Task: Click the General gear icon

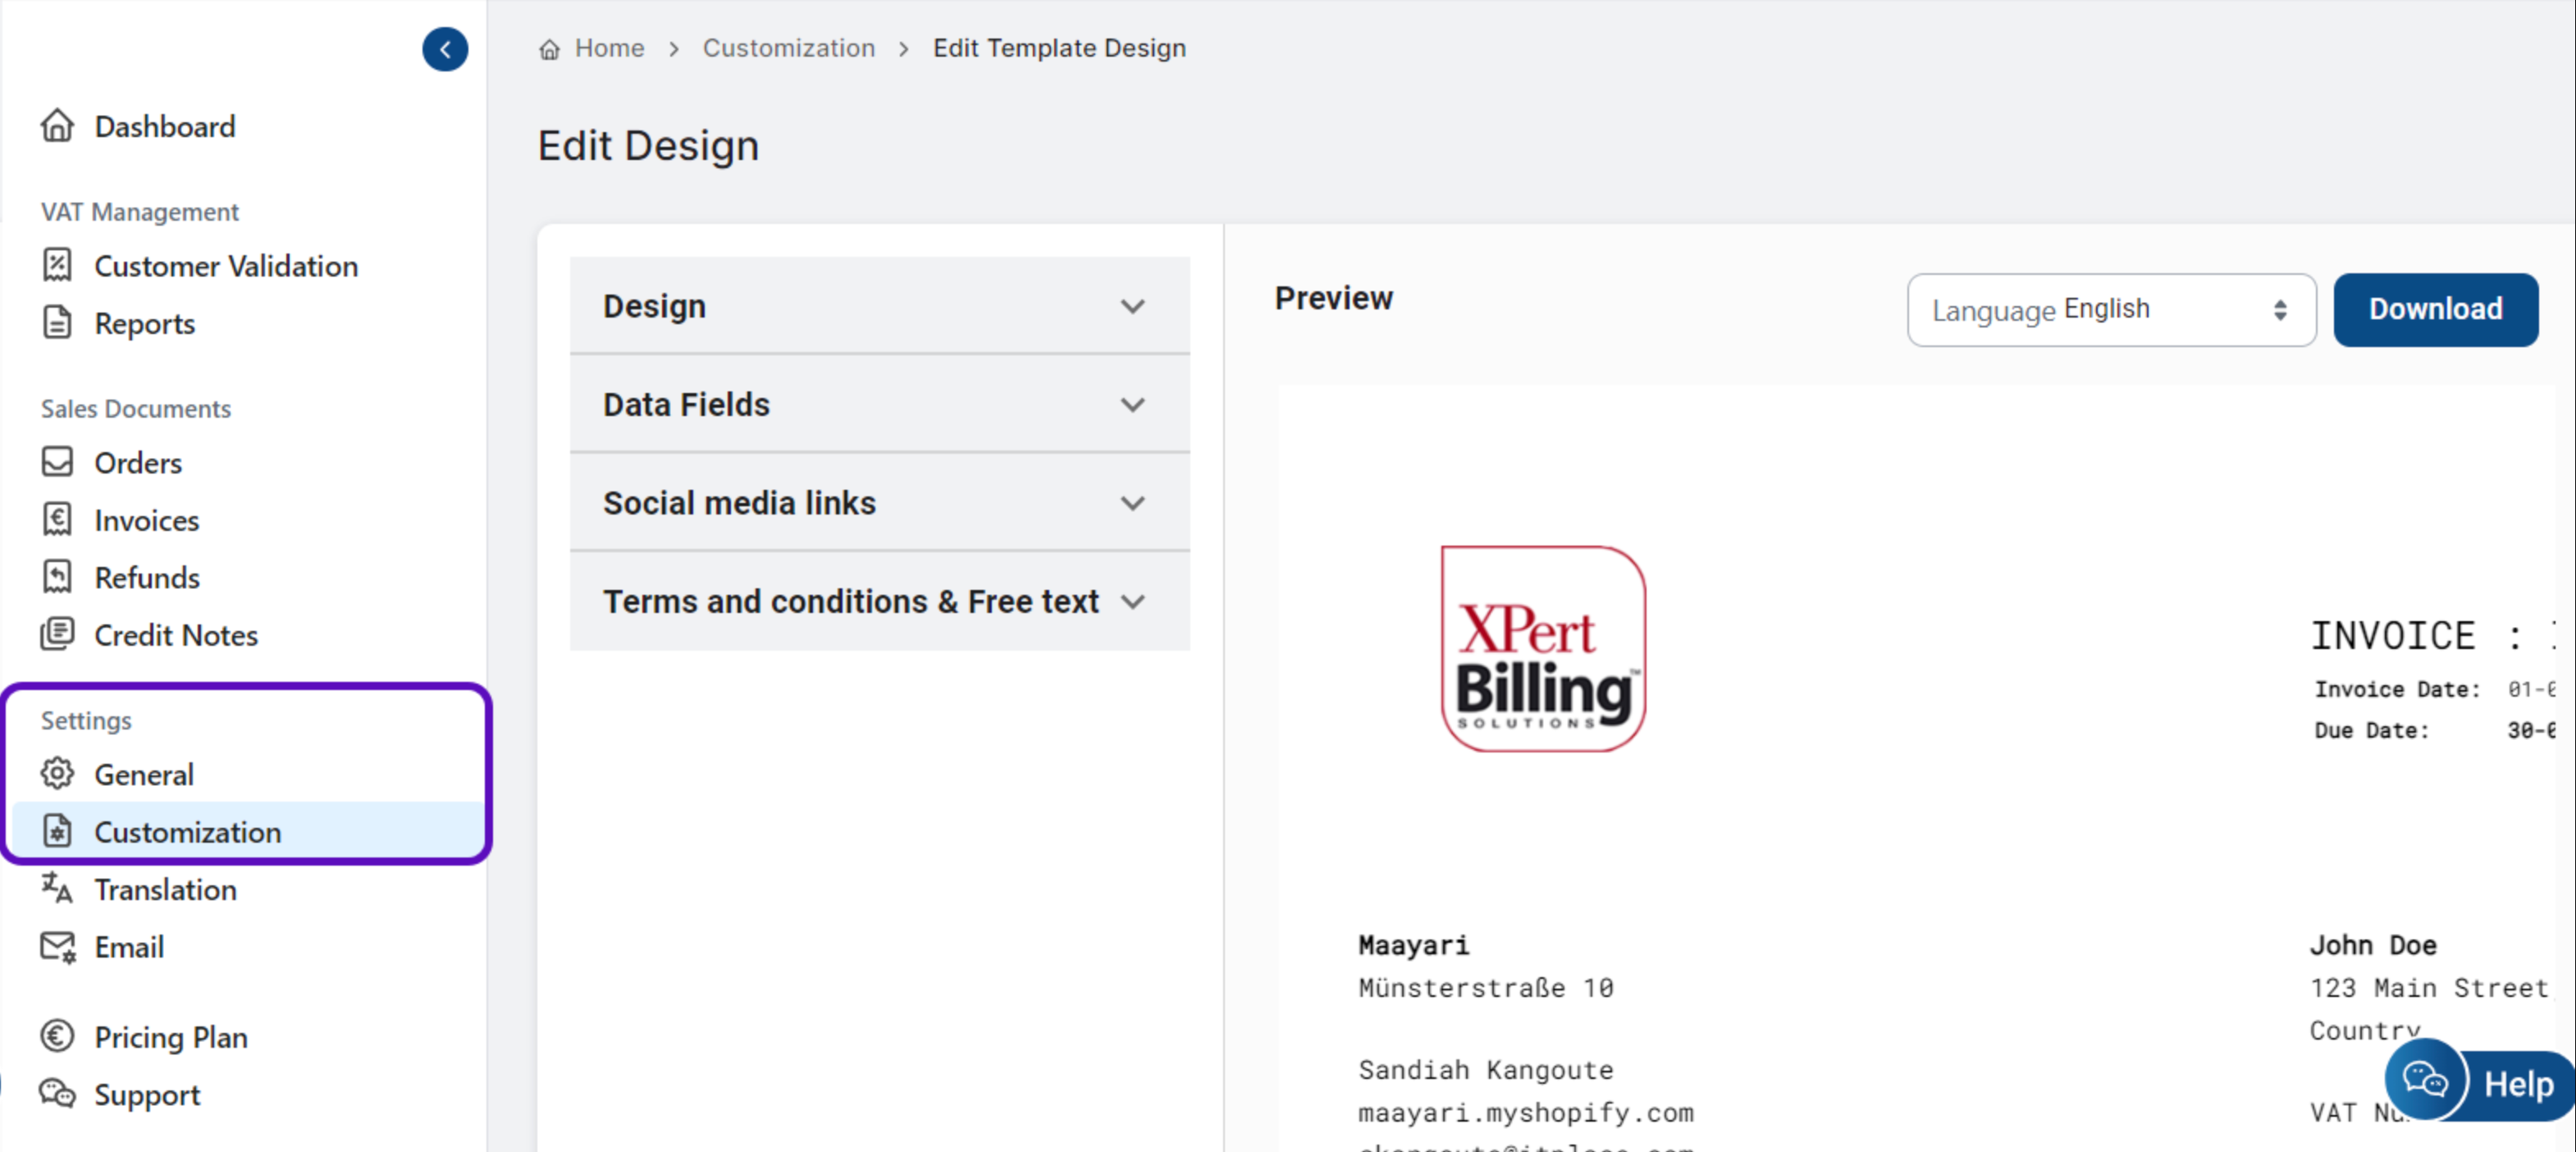Action: [x=57, y=774]
